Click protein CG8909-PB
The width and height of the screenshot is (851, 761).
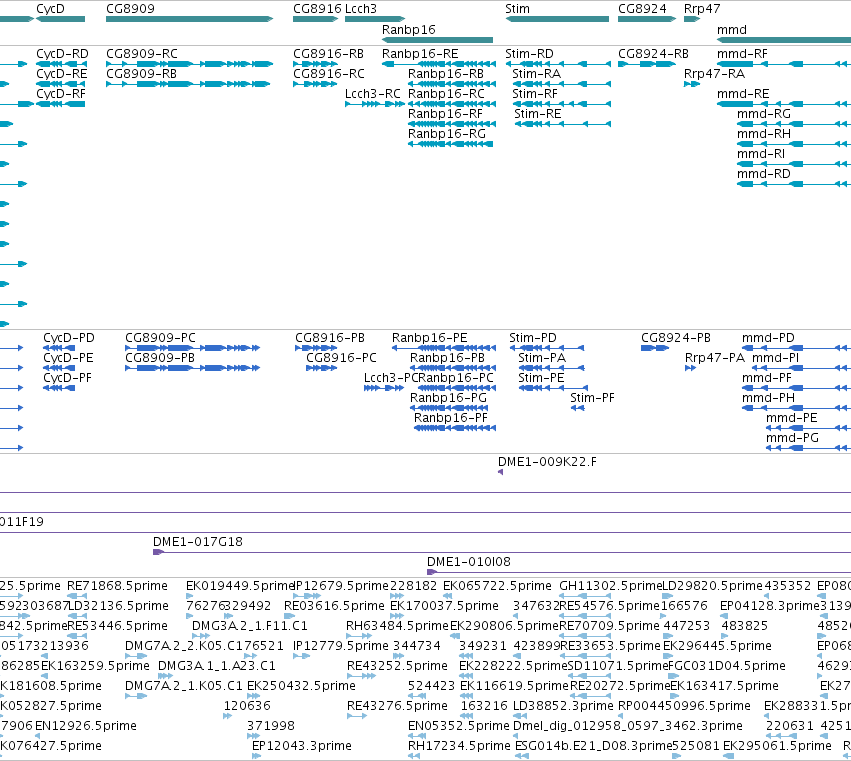pos(193,368)
